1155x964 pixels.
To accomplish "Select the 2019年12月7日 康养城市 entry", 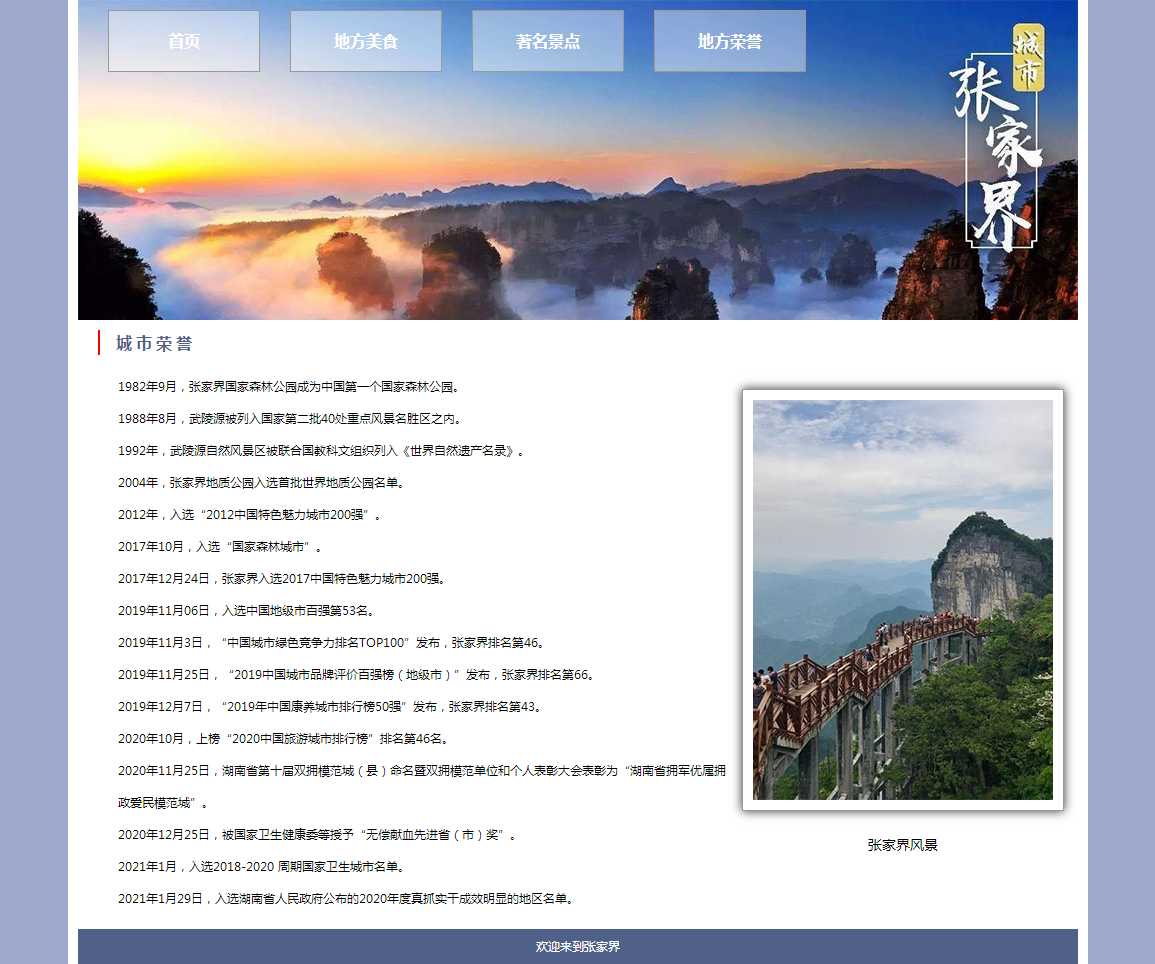I will click(x=332, y=707).
